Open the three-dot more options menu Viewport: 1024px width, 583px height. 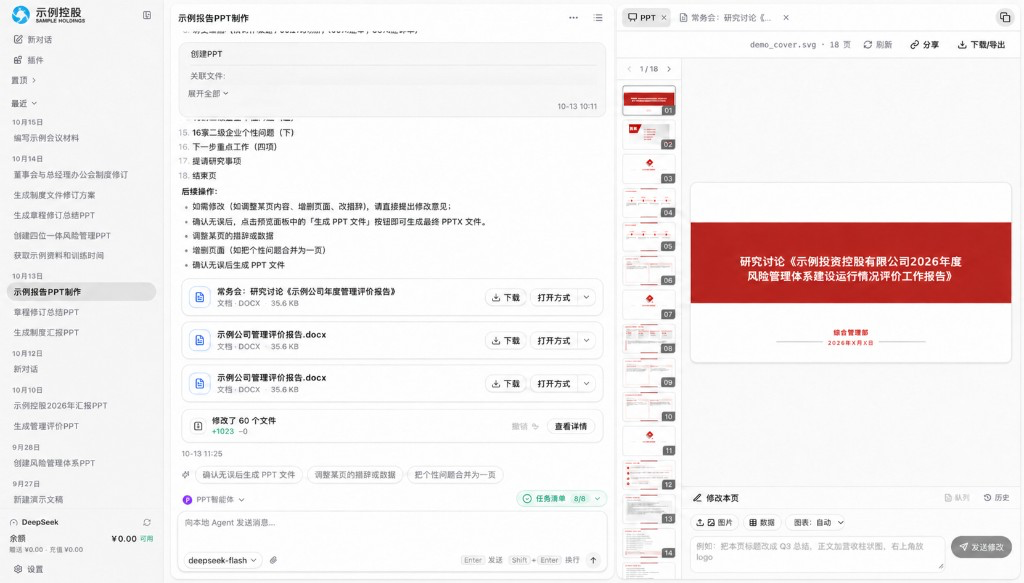(573, 18)
